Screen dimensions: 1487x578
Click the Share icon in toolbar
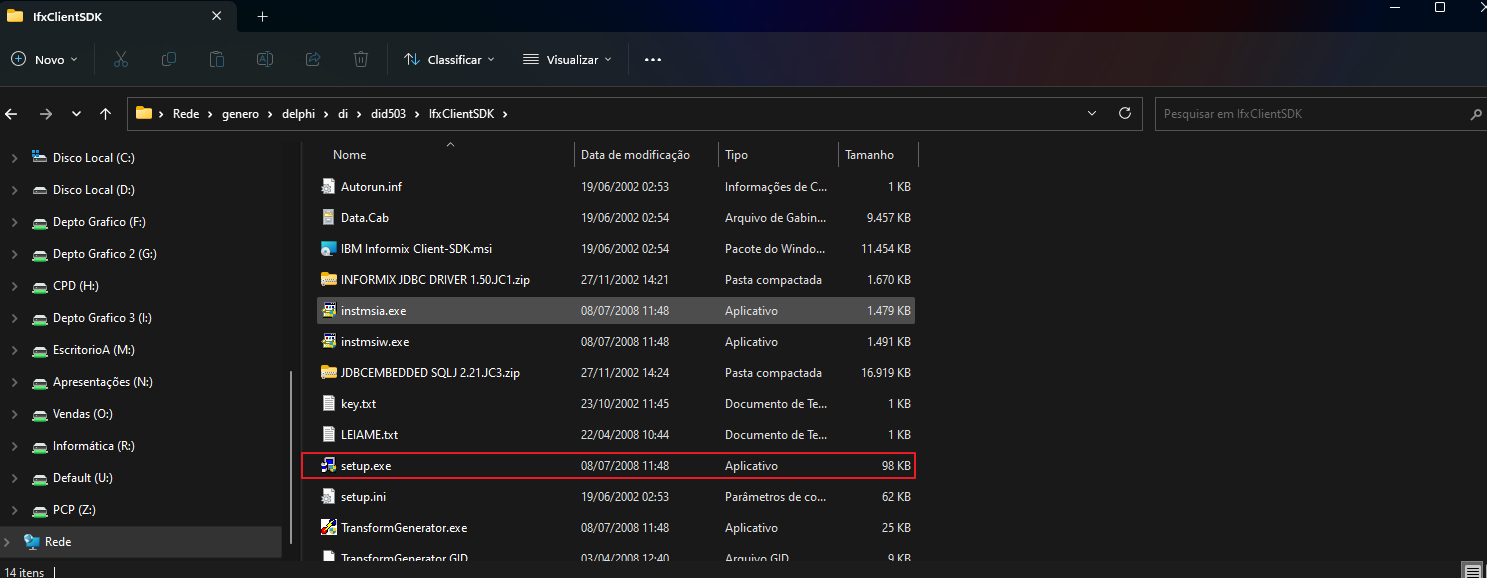click(313, 60)
